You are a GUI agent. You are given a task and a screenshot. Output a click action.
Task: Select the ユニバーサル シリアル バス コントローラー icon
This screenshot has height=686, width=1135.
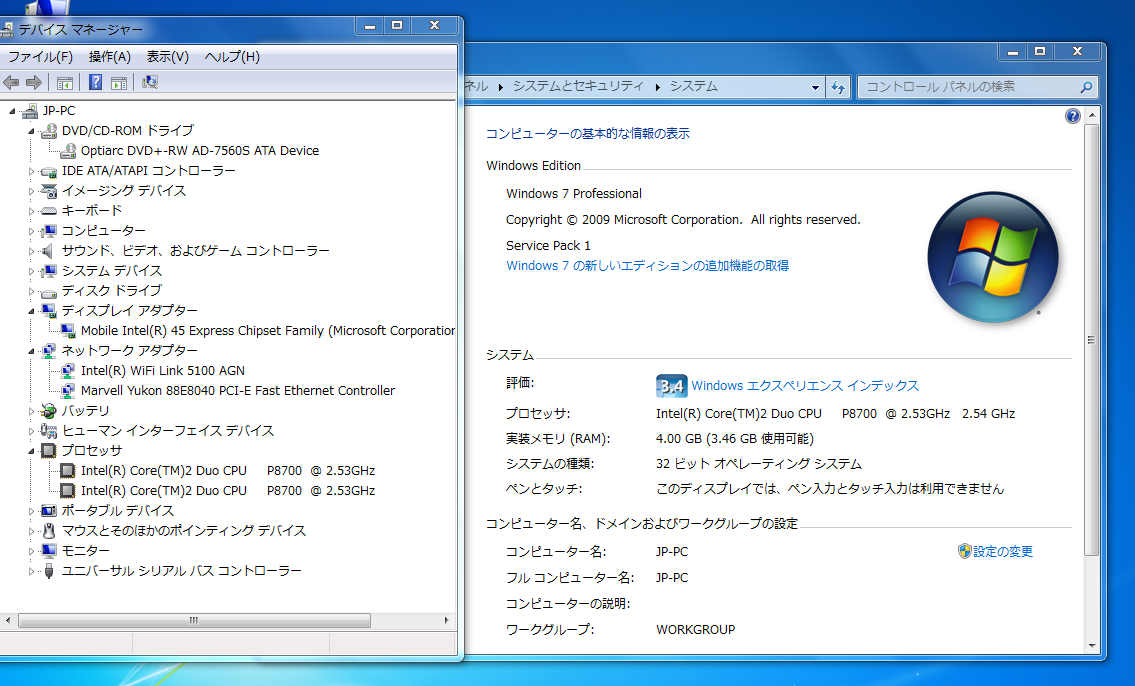click(48, 571)
